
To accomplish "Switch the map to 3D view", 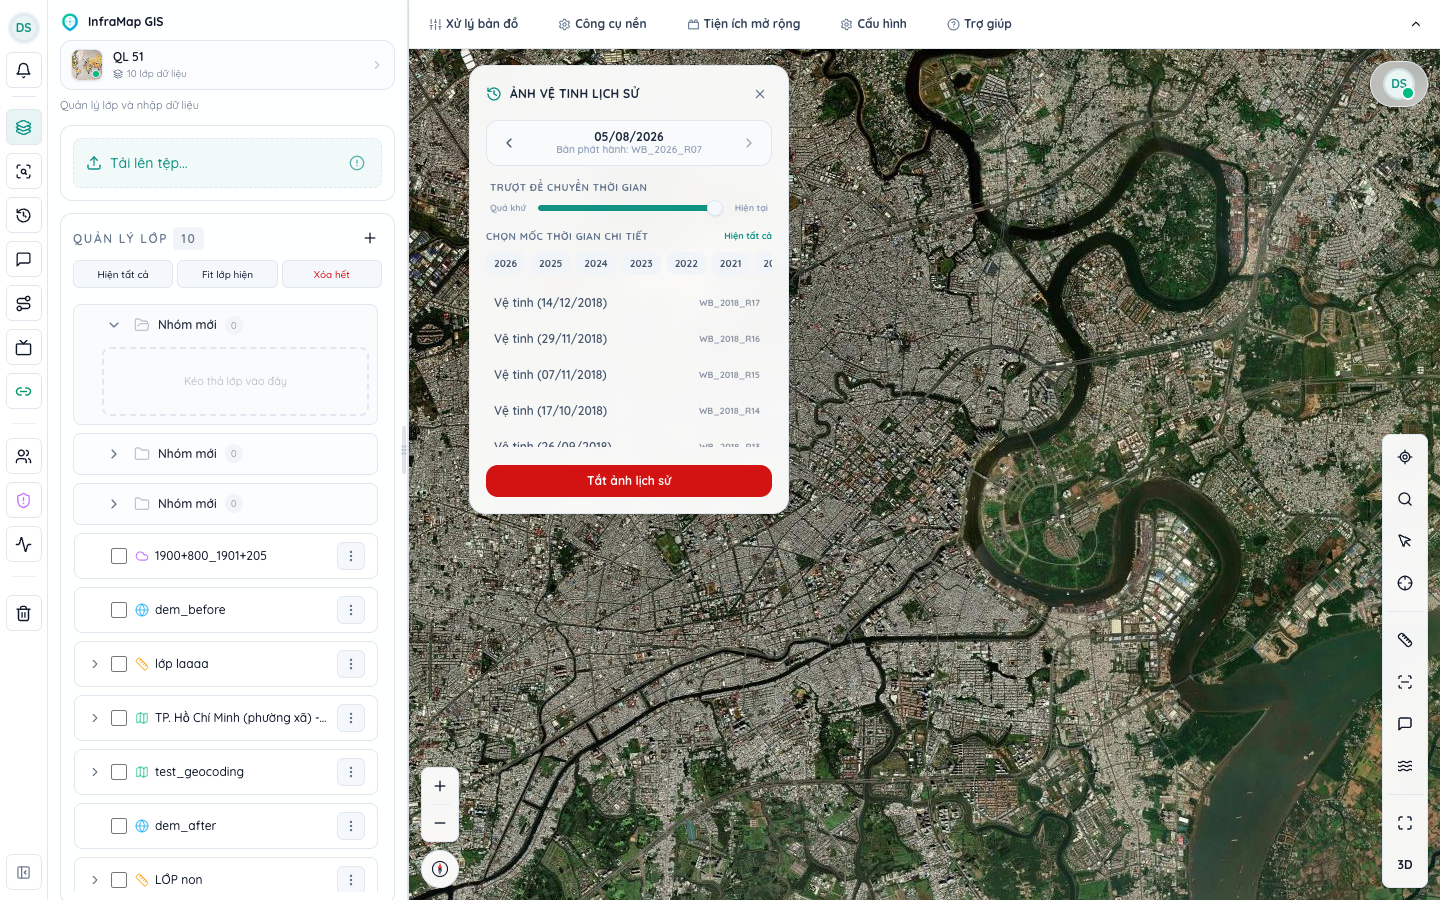I will (1405, 865).
